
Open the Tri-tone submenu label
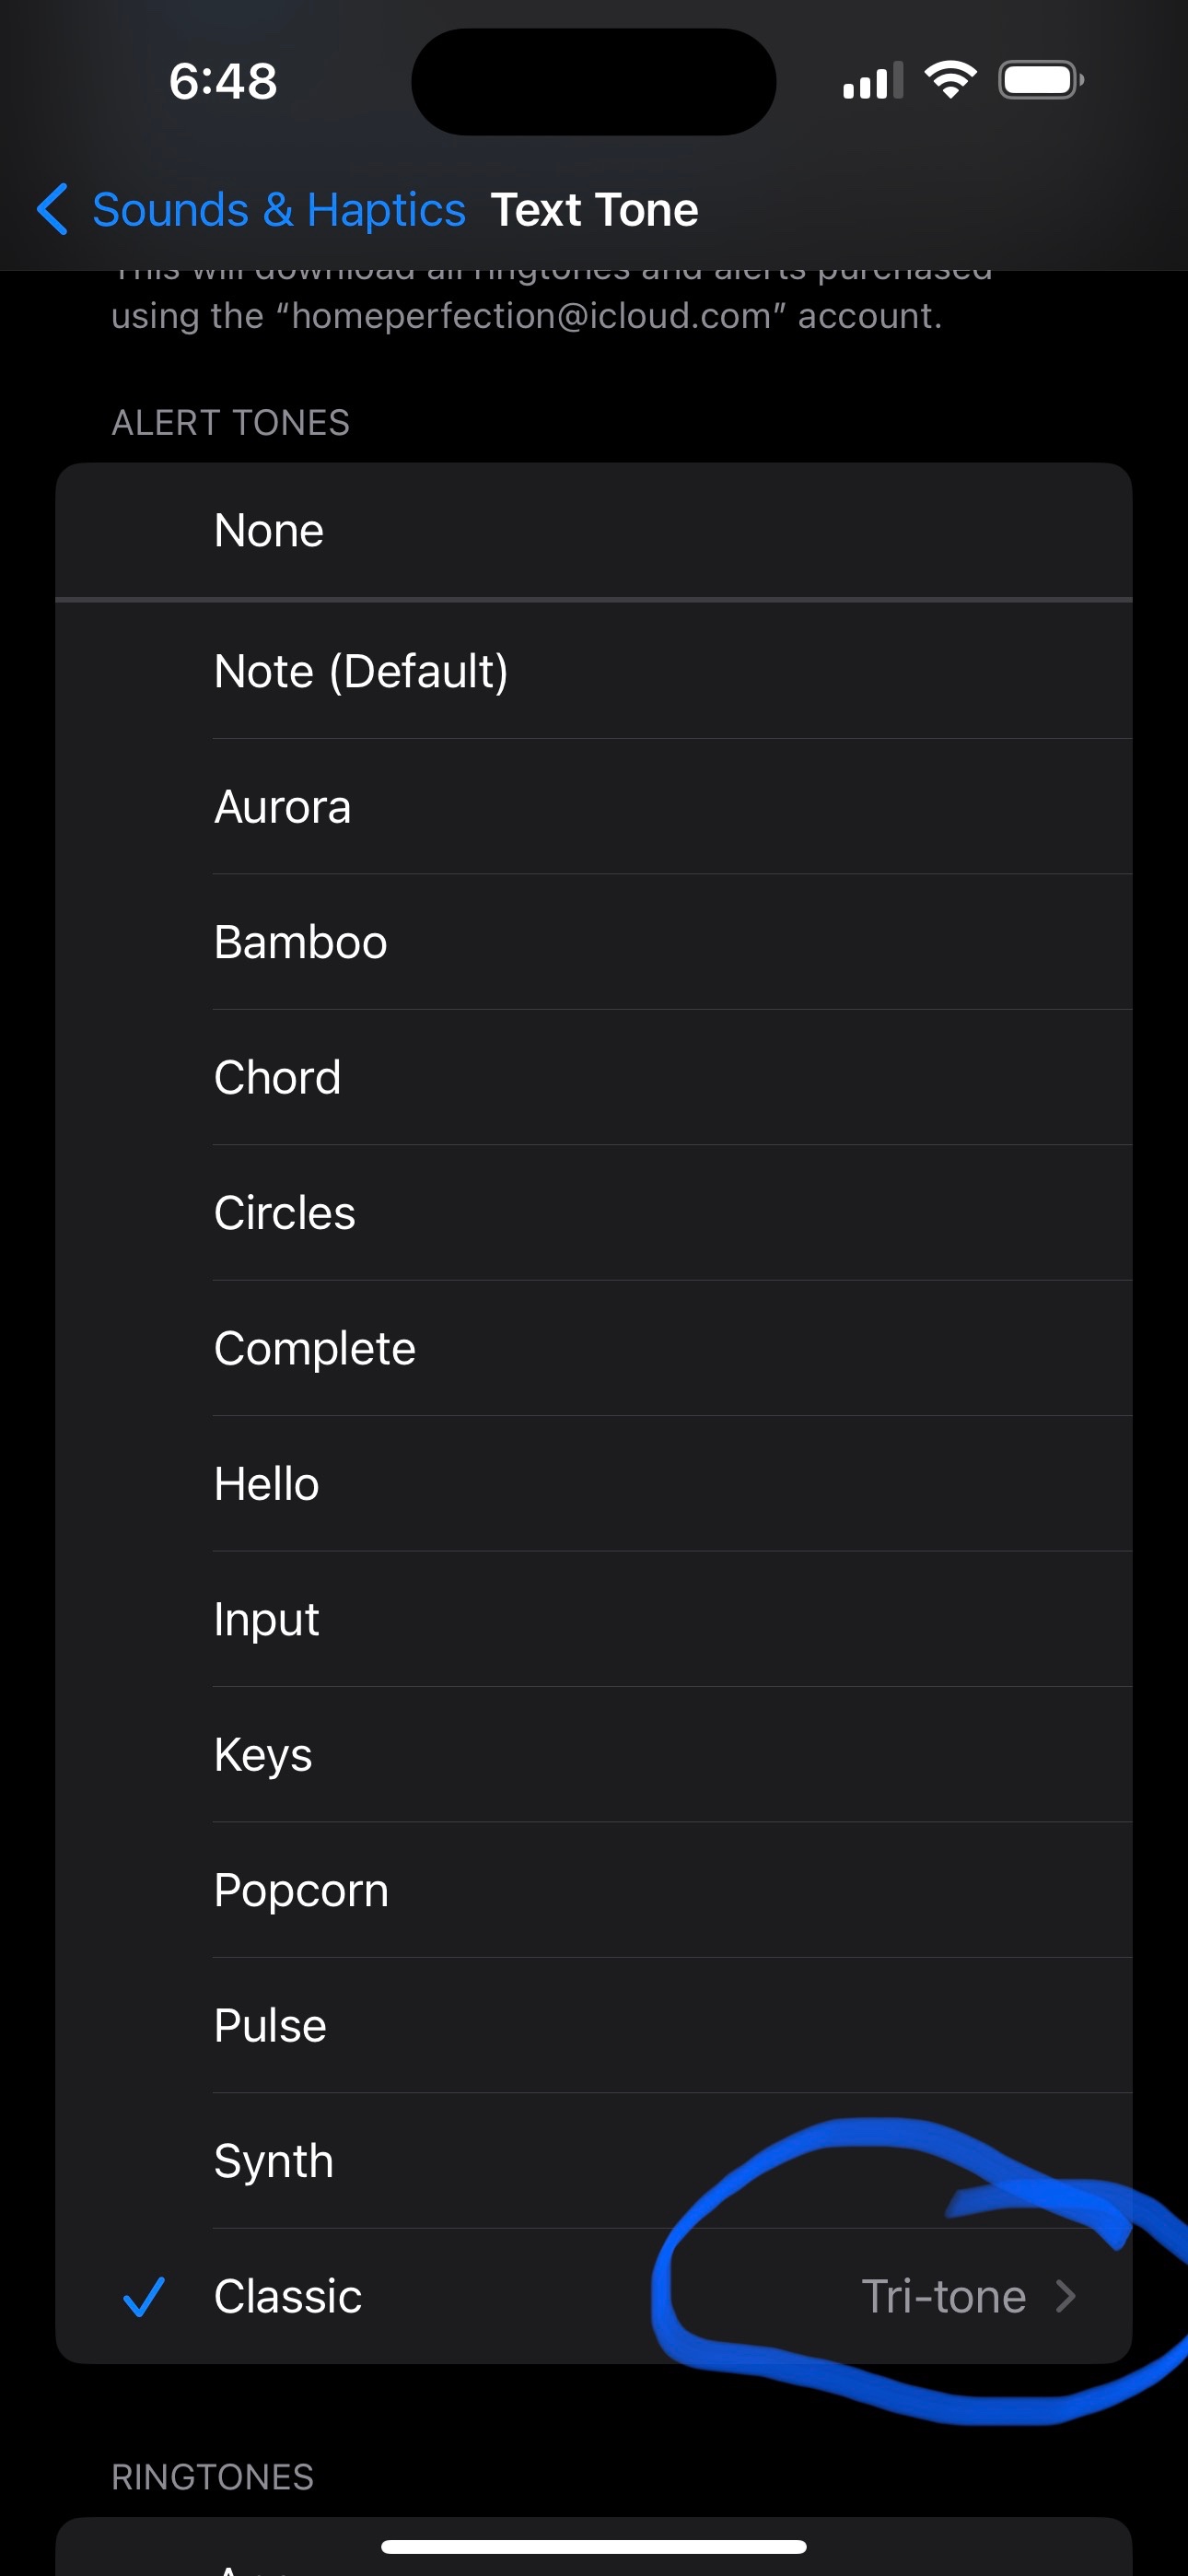[x=944, y=2297]
